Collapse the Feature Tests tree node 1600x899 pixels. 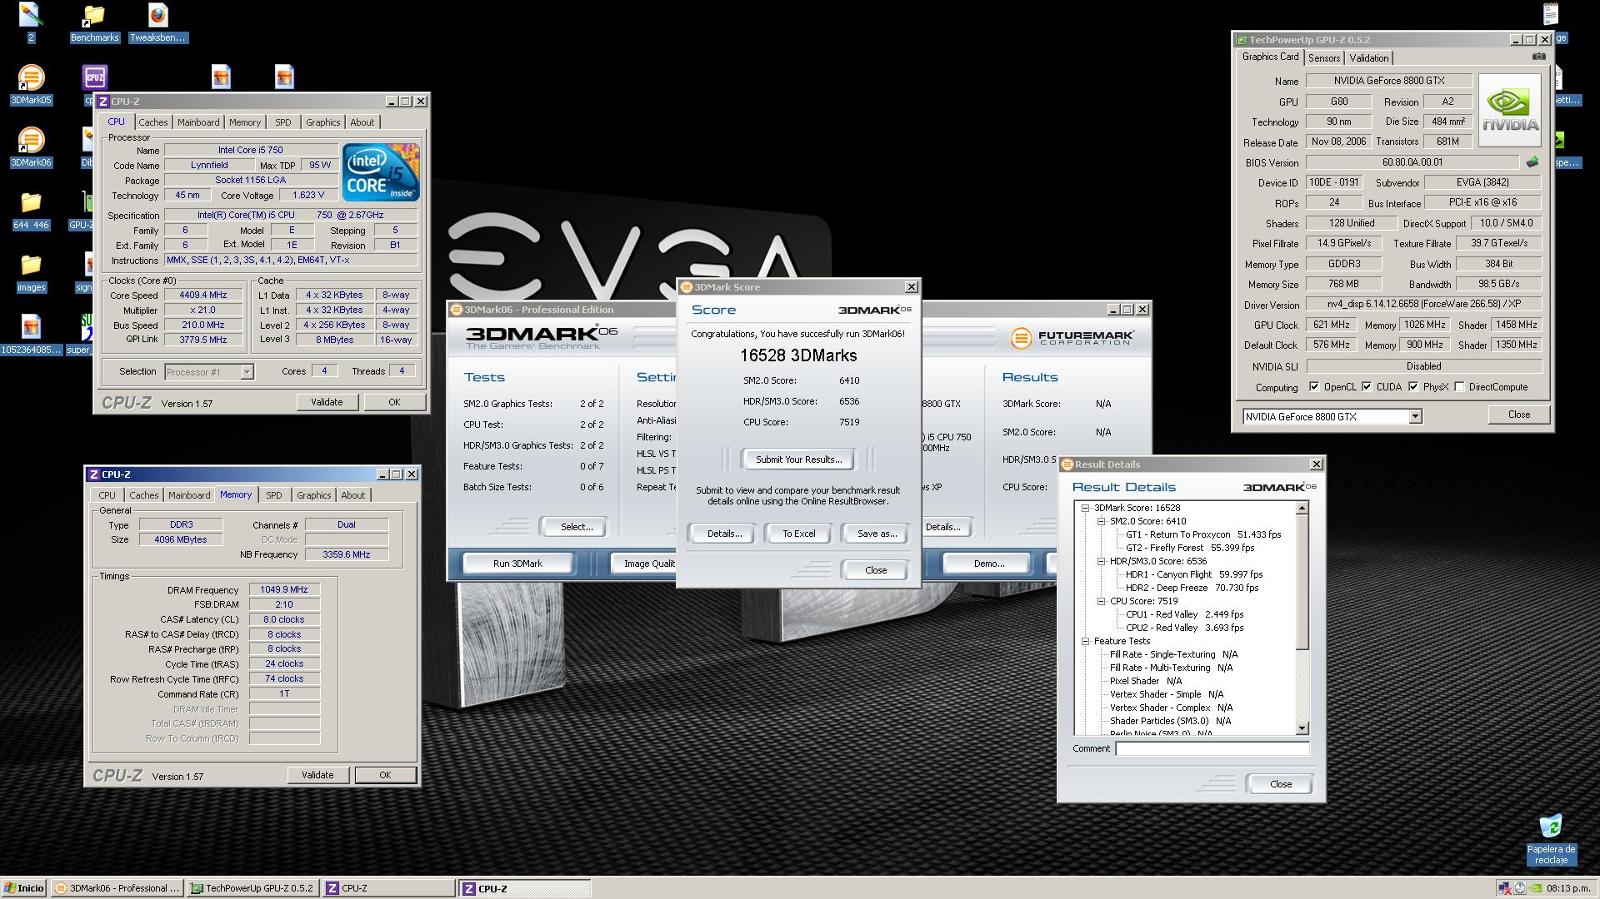click(x=1085, y=641)
